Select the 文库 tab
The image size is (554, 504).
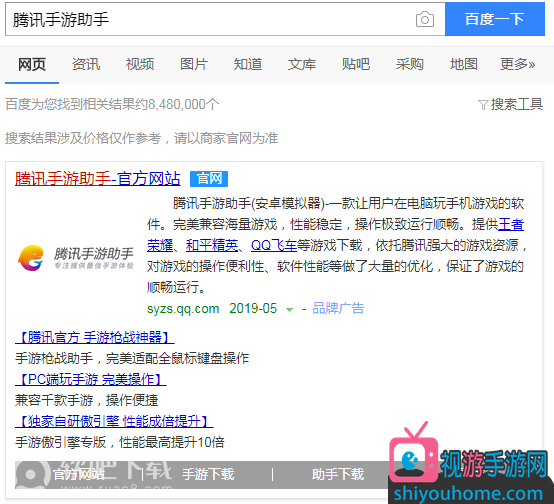click(x=302, y=64)
